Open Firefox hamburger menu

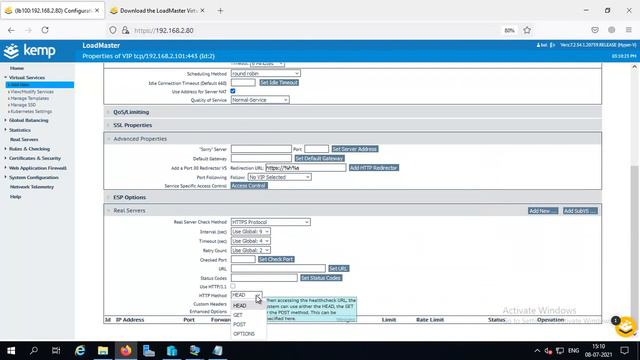click(629, 30)
